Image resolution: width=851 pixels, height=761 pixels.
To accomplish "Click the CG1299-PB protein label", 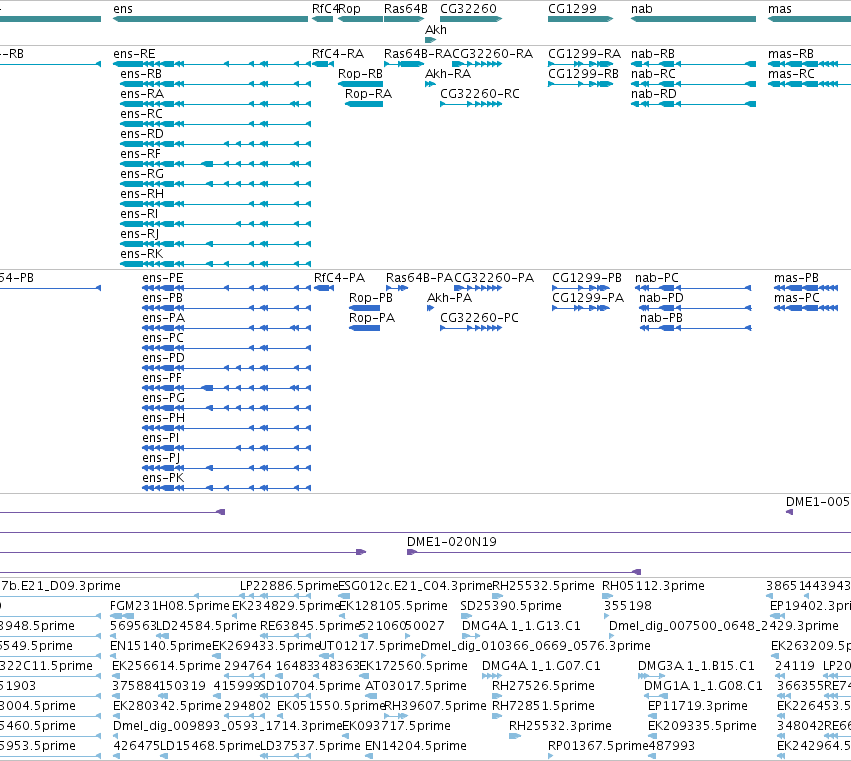I will click(587, 278).
